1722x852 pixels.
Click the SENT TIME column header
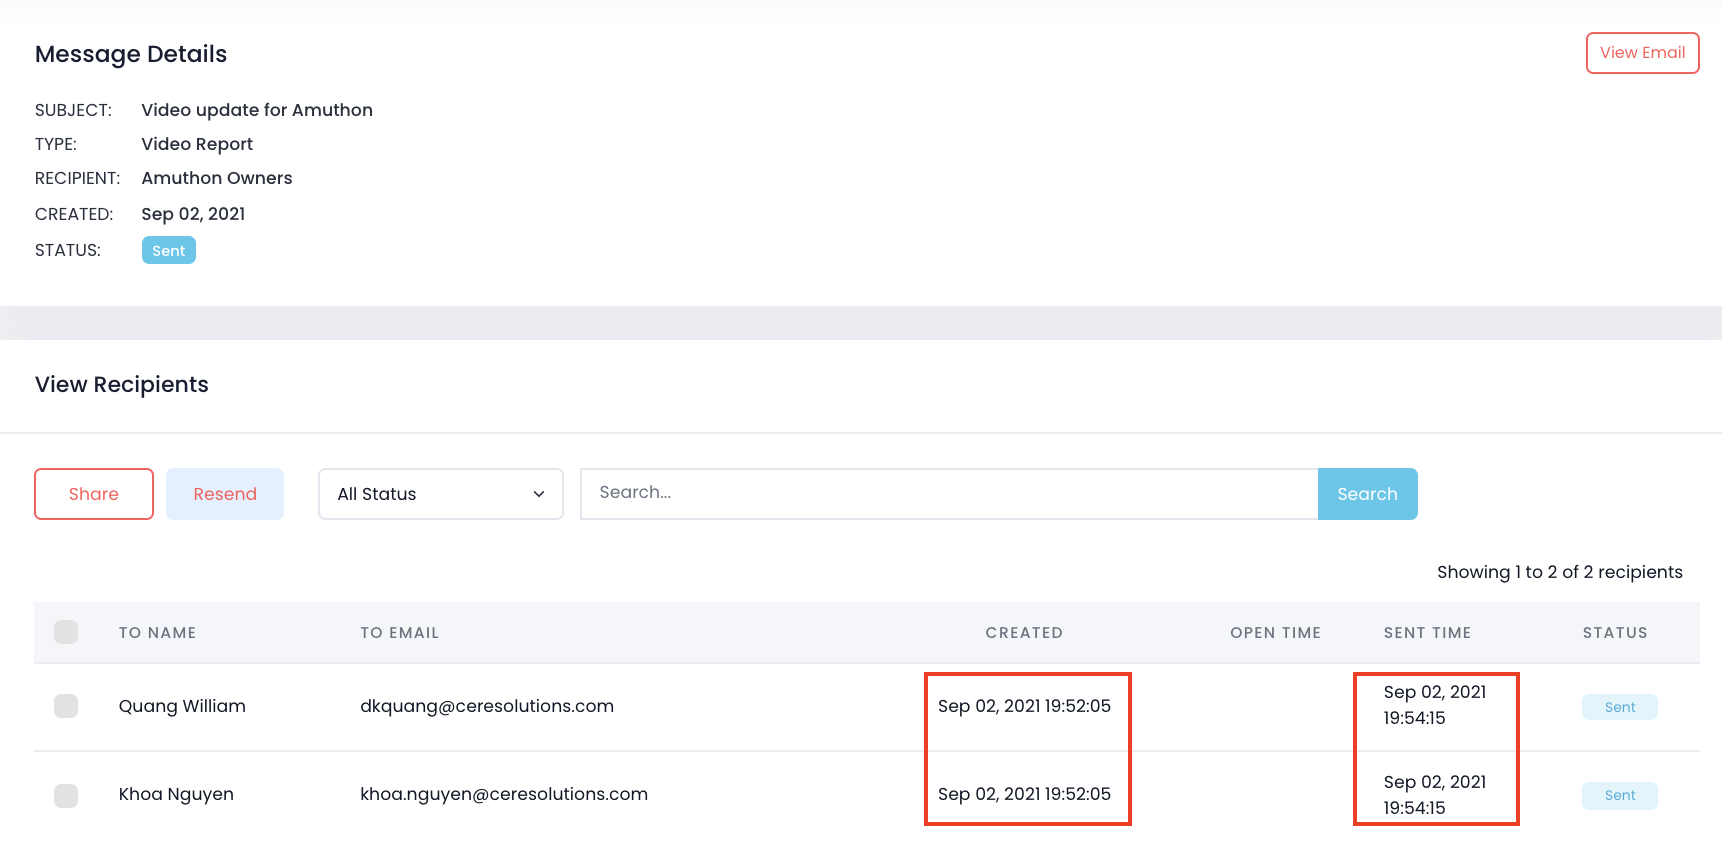click(x=1427, y=633)
